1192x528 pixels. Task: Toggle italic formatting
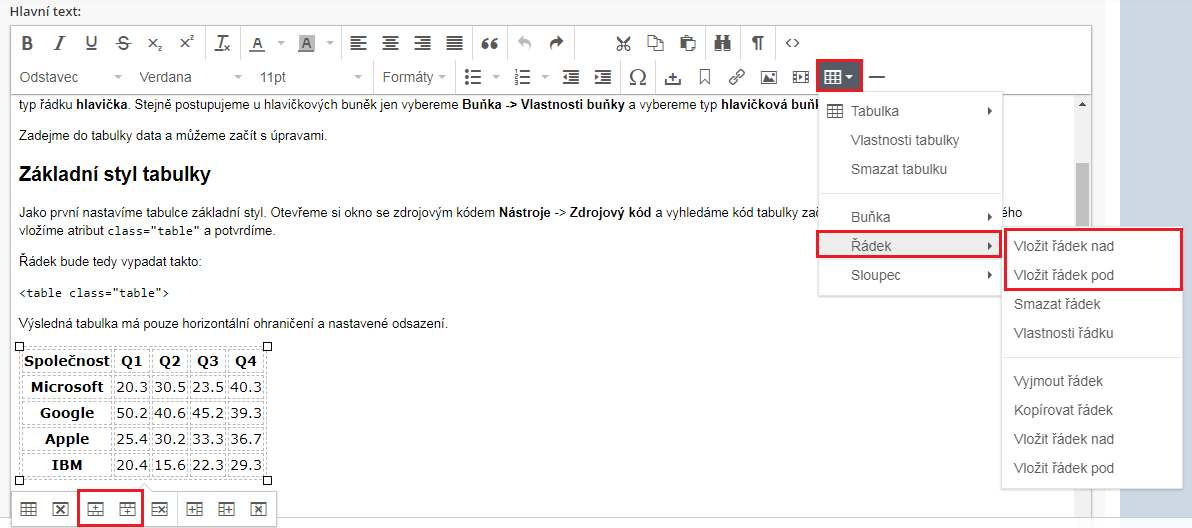[x=59, y=43]
